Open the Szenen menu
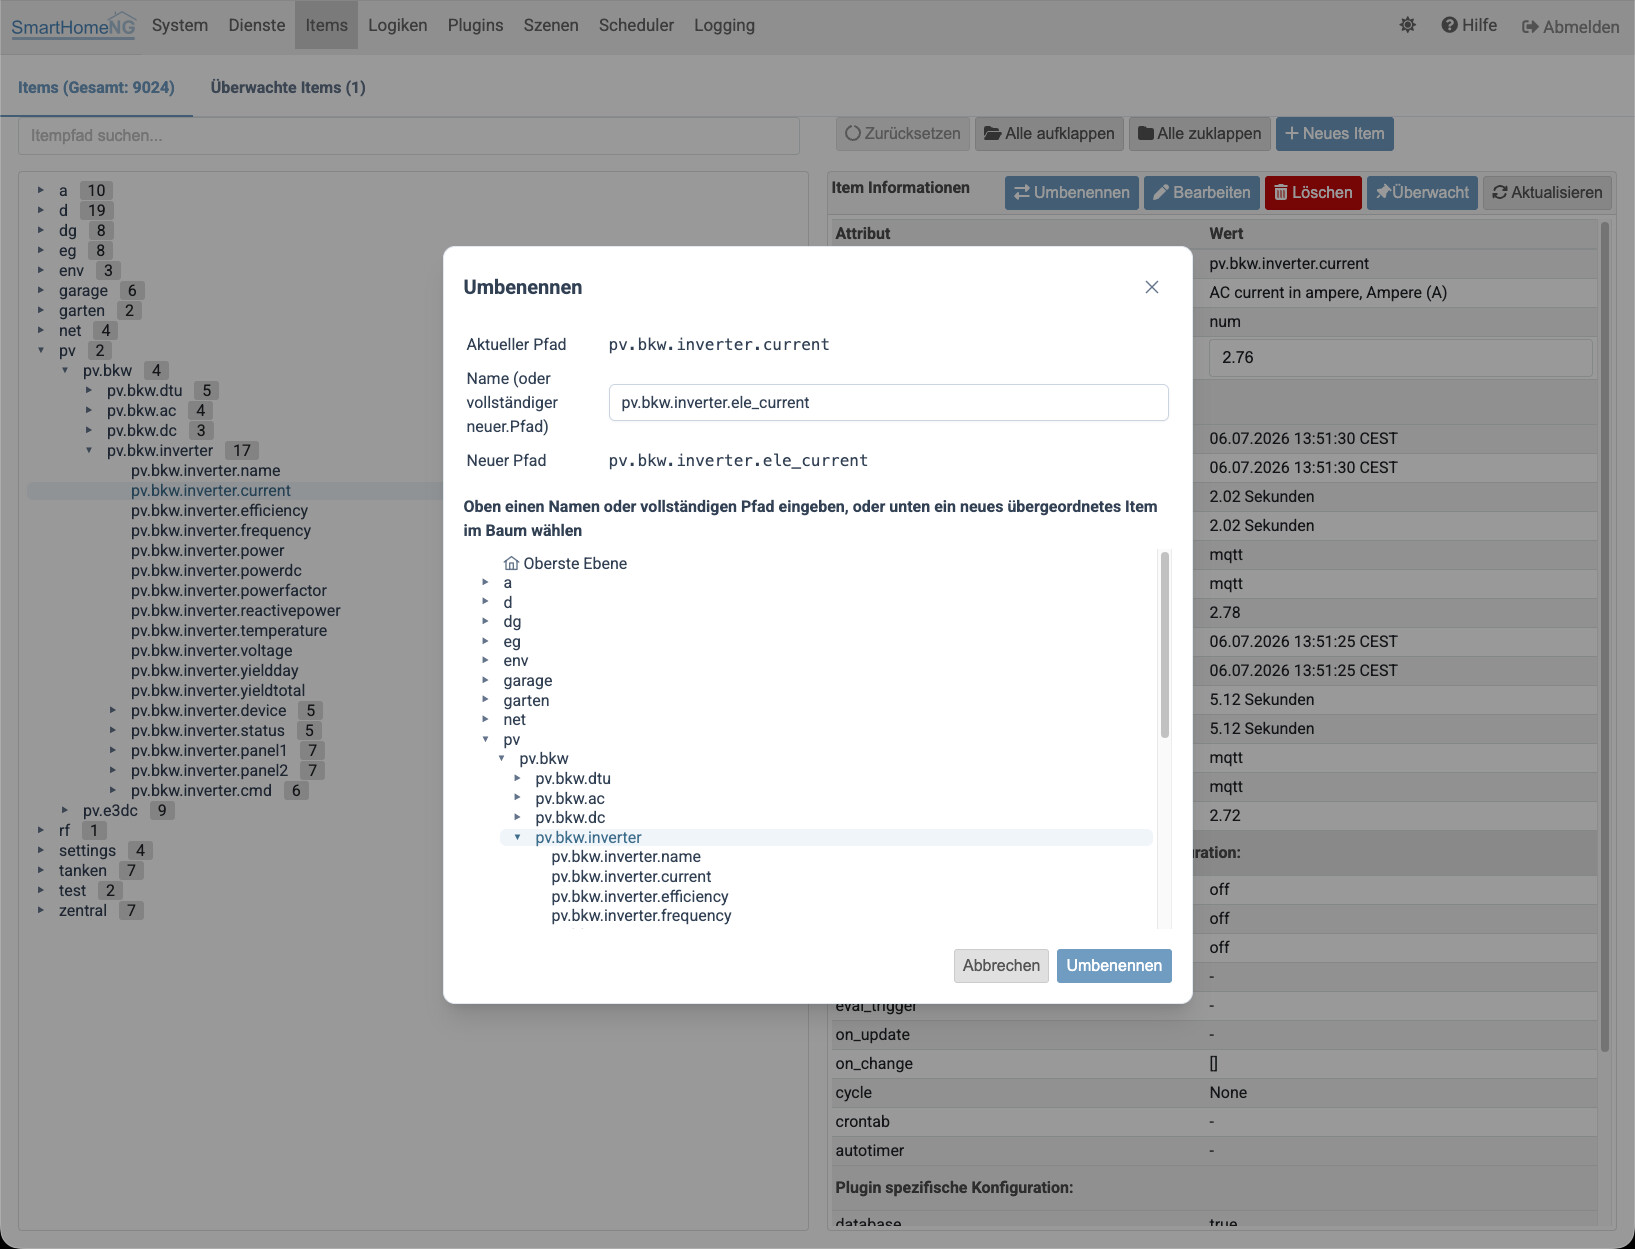 tap(551, 25)
